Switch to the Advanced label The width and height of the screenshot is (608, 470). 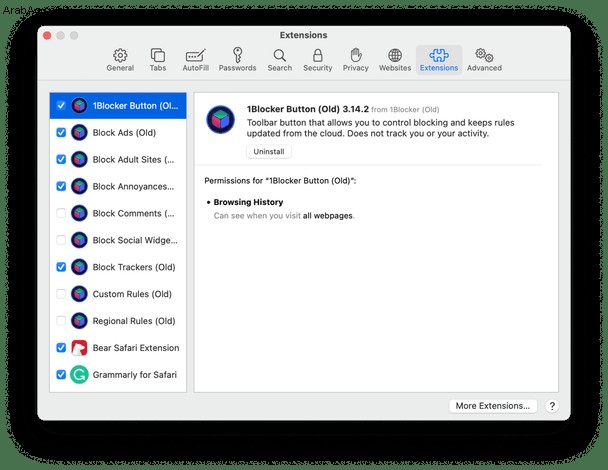pos(484,68)
